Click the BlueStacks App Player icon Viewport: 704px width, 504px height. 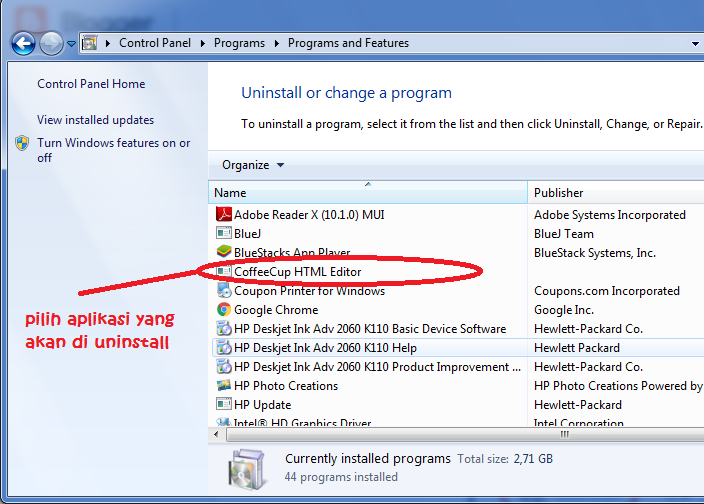pos(224,252)
